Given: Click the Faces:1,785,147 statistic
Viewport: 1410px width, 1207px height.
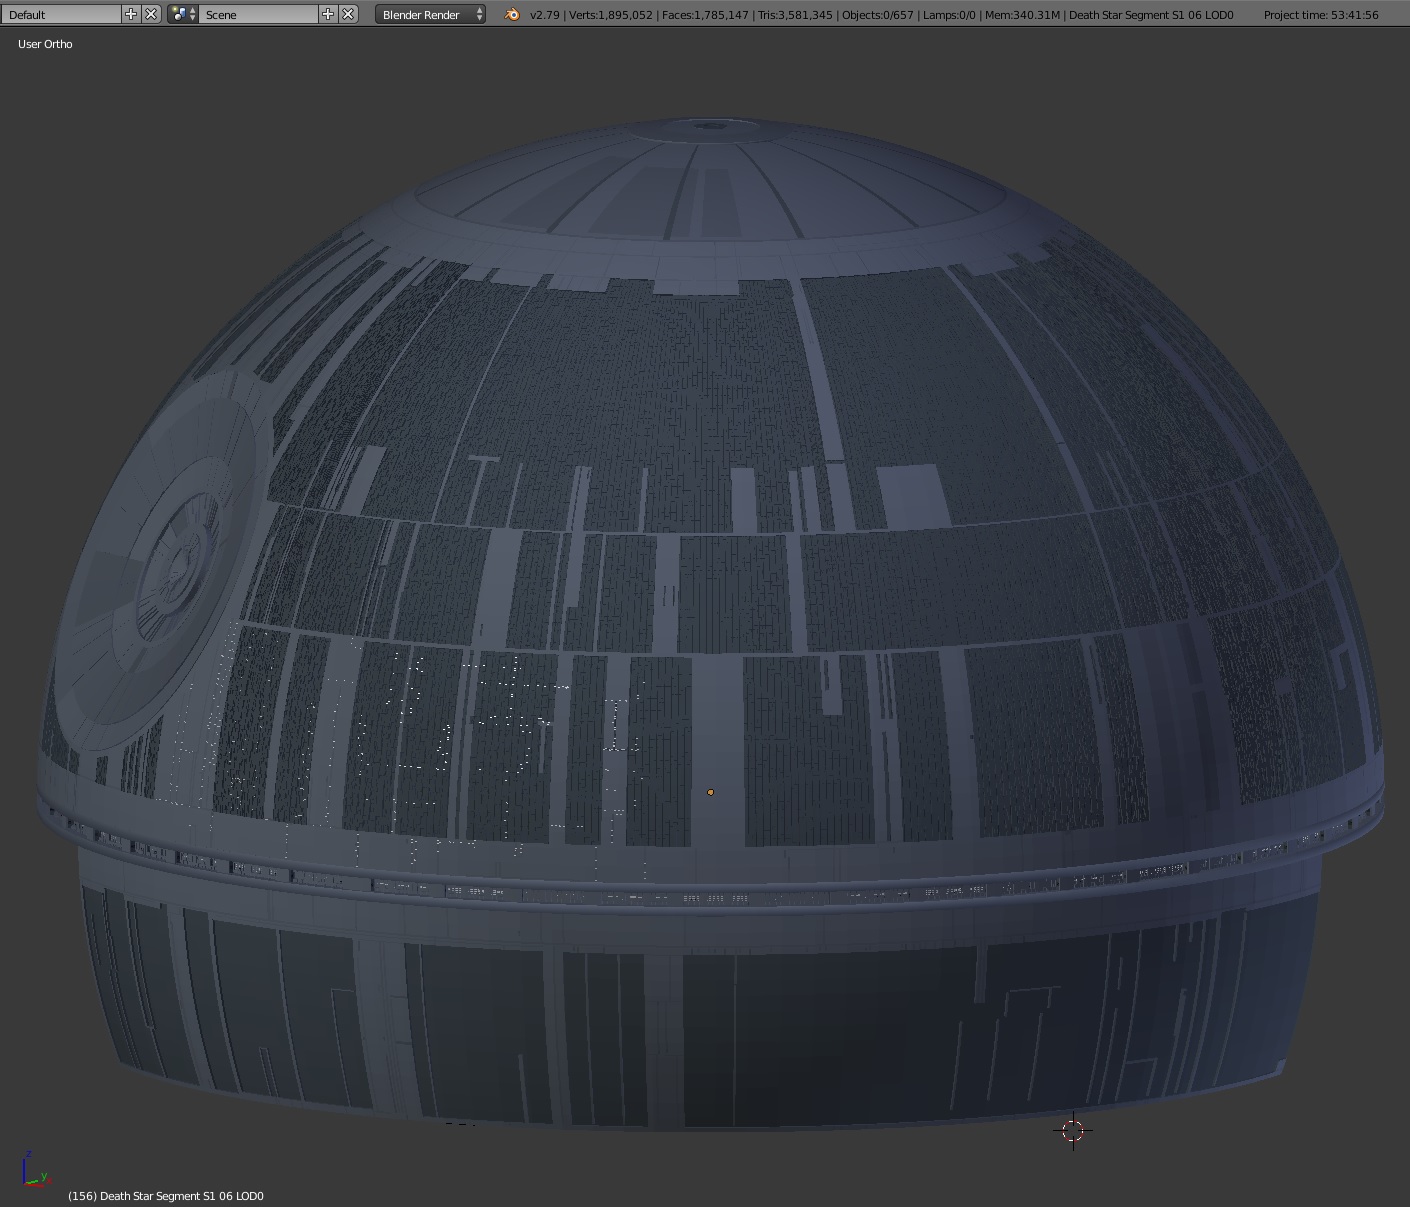Looking at the screenshot, I should [705, 15].
